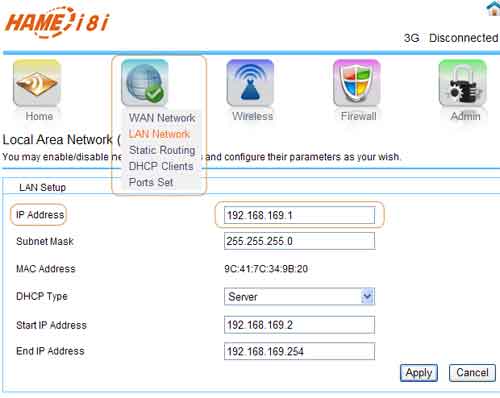This screenshot has width=500, height=398.
Task: Open Static Routing menu item
Action: pos(162,150)
